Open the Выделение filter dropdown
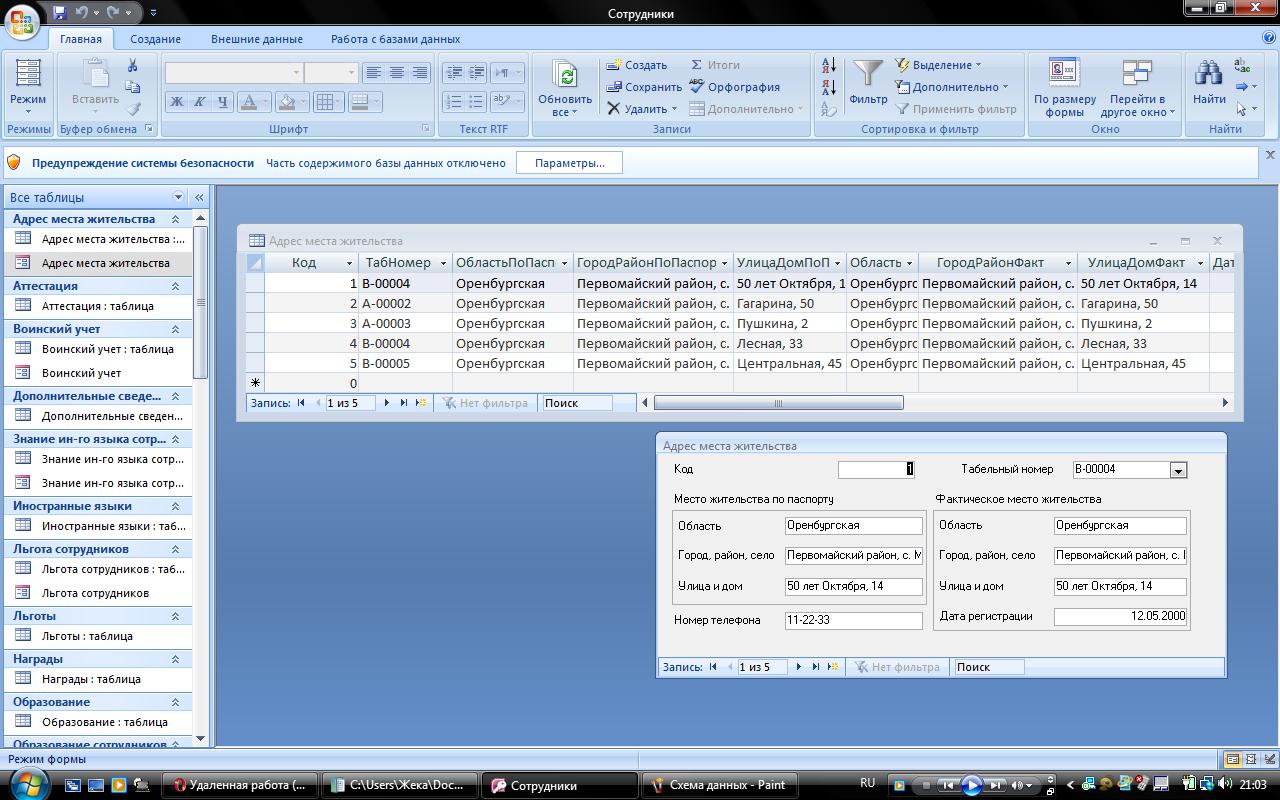 (x=938, y=65)
